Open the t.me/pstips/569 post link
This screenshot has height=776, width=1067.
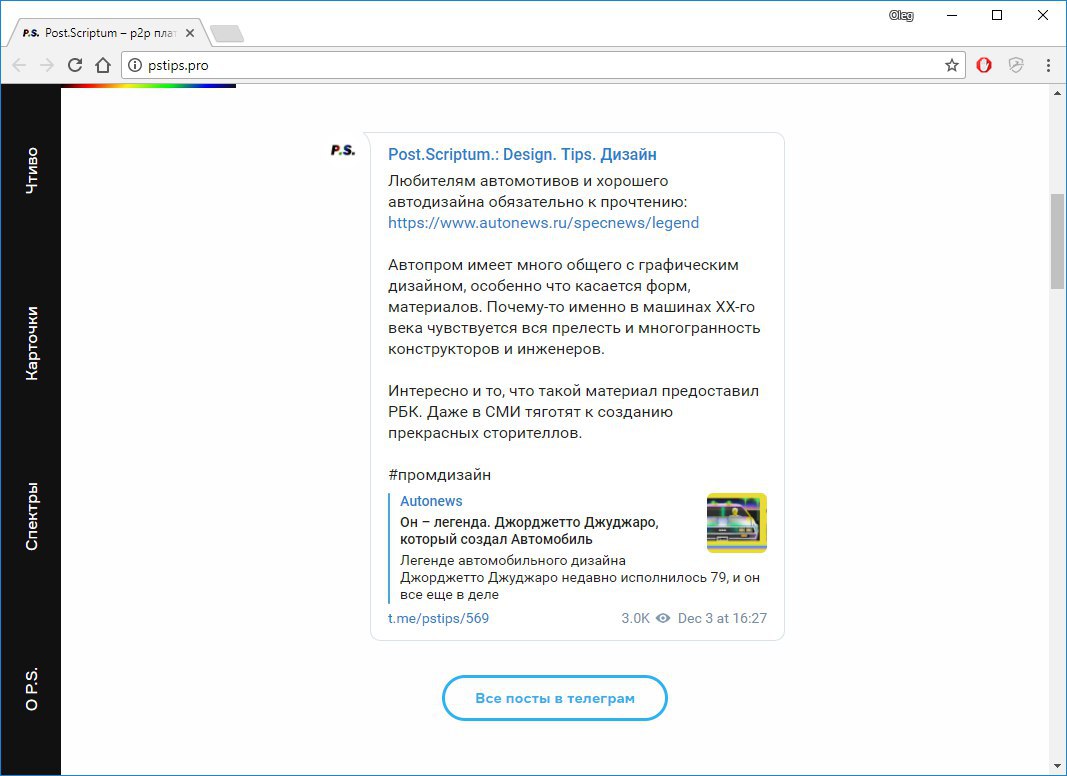coord(438,618)
